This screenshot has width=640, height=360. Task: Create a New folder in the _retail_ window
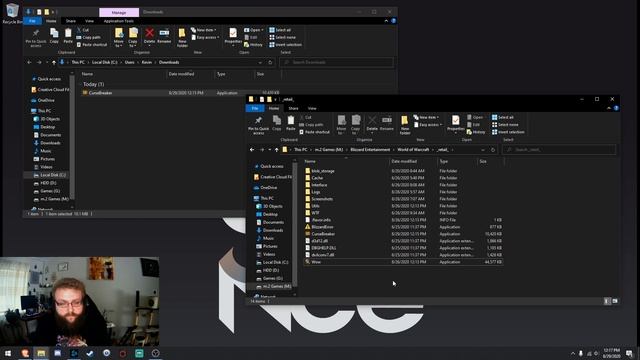tap(404, 125)
